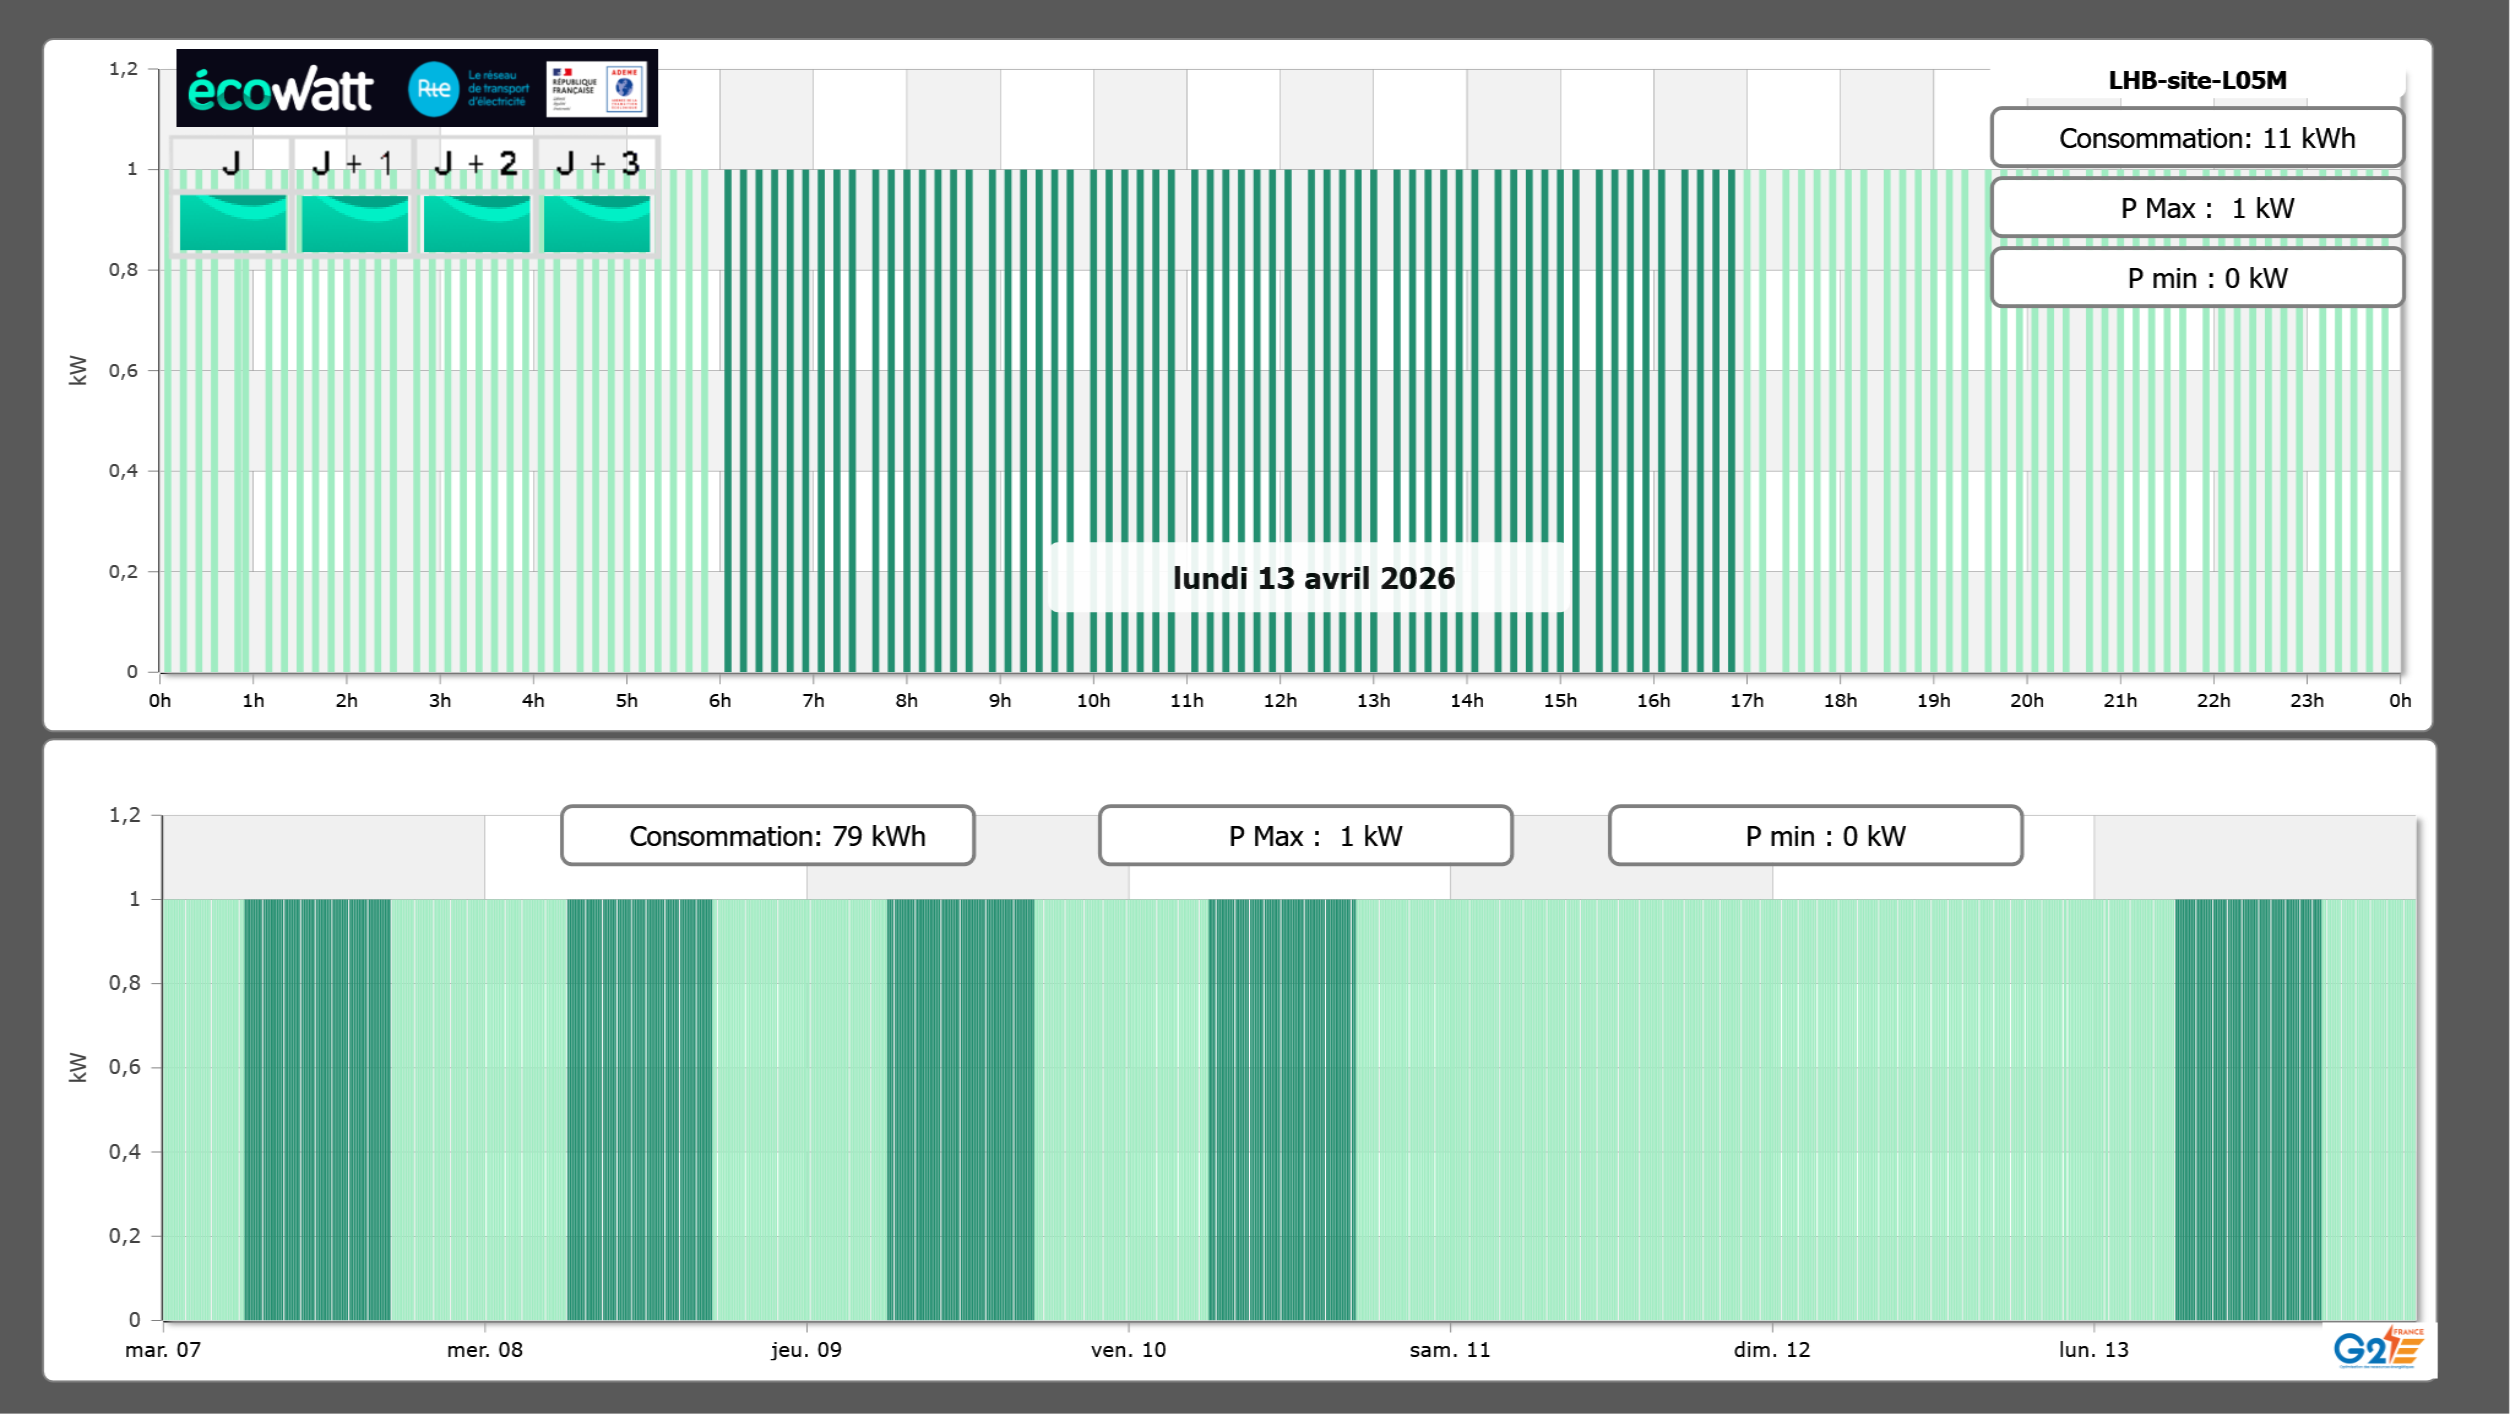Click the Consommation: 79 kWh box
Viewport: 2511px width, 1415px height.
coord(767,836)
